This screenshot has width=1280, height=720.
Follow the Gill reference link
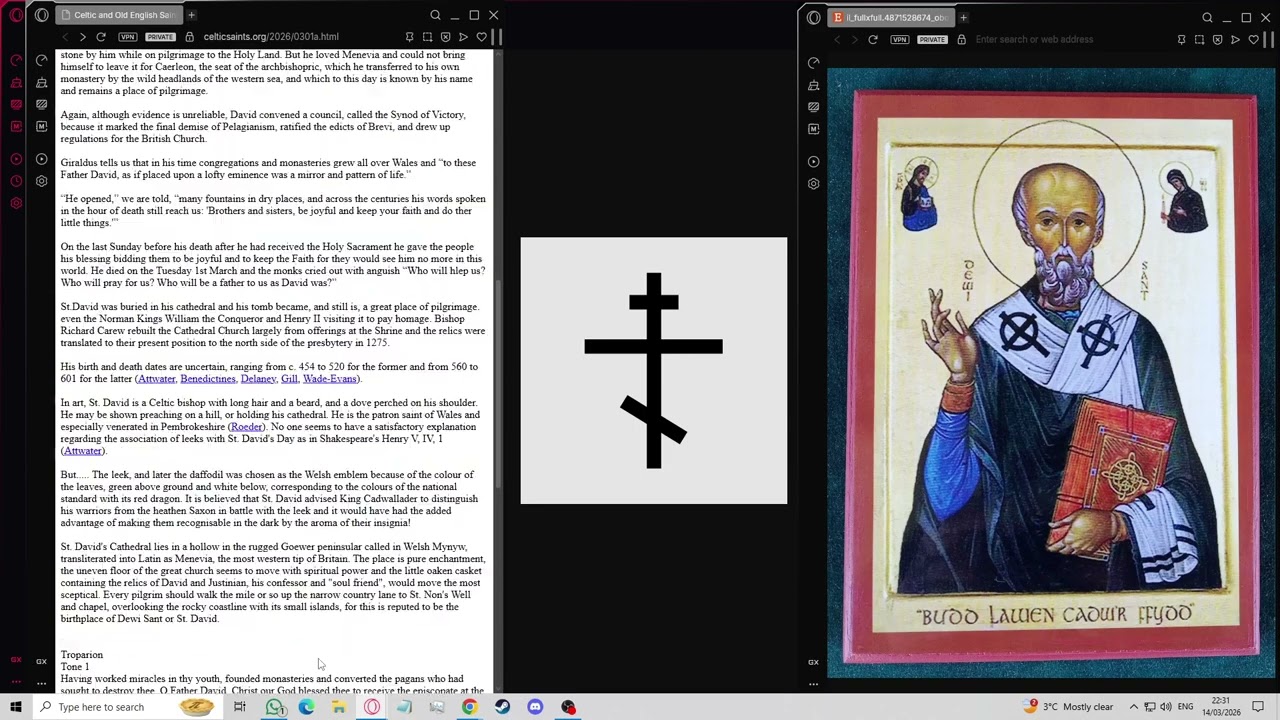click(289, 379)
